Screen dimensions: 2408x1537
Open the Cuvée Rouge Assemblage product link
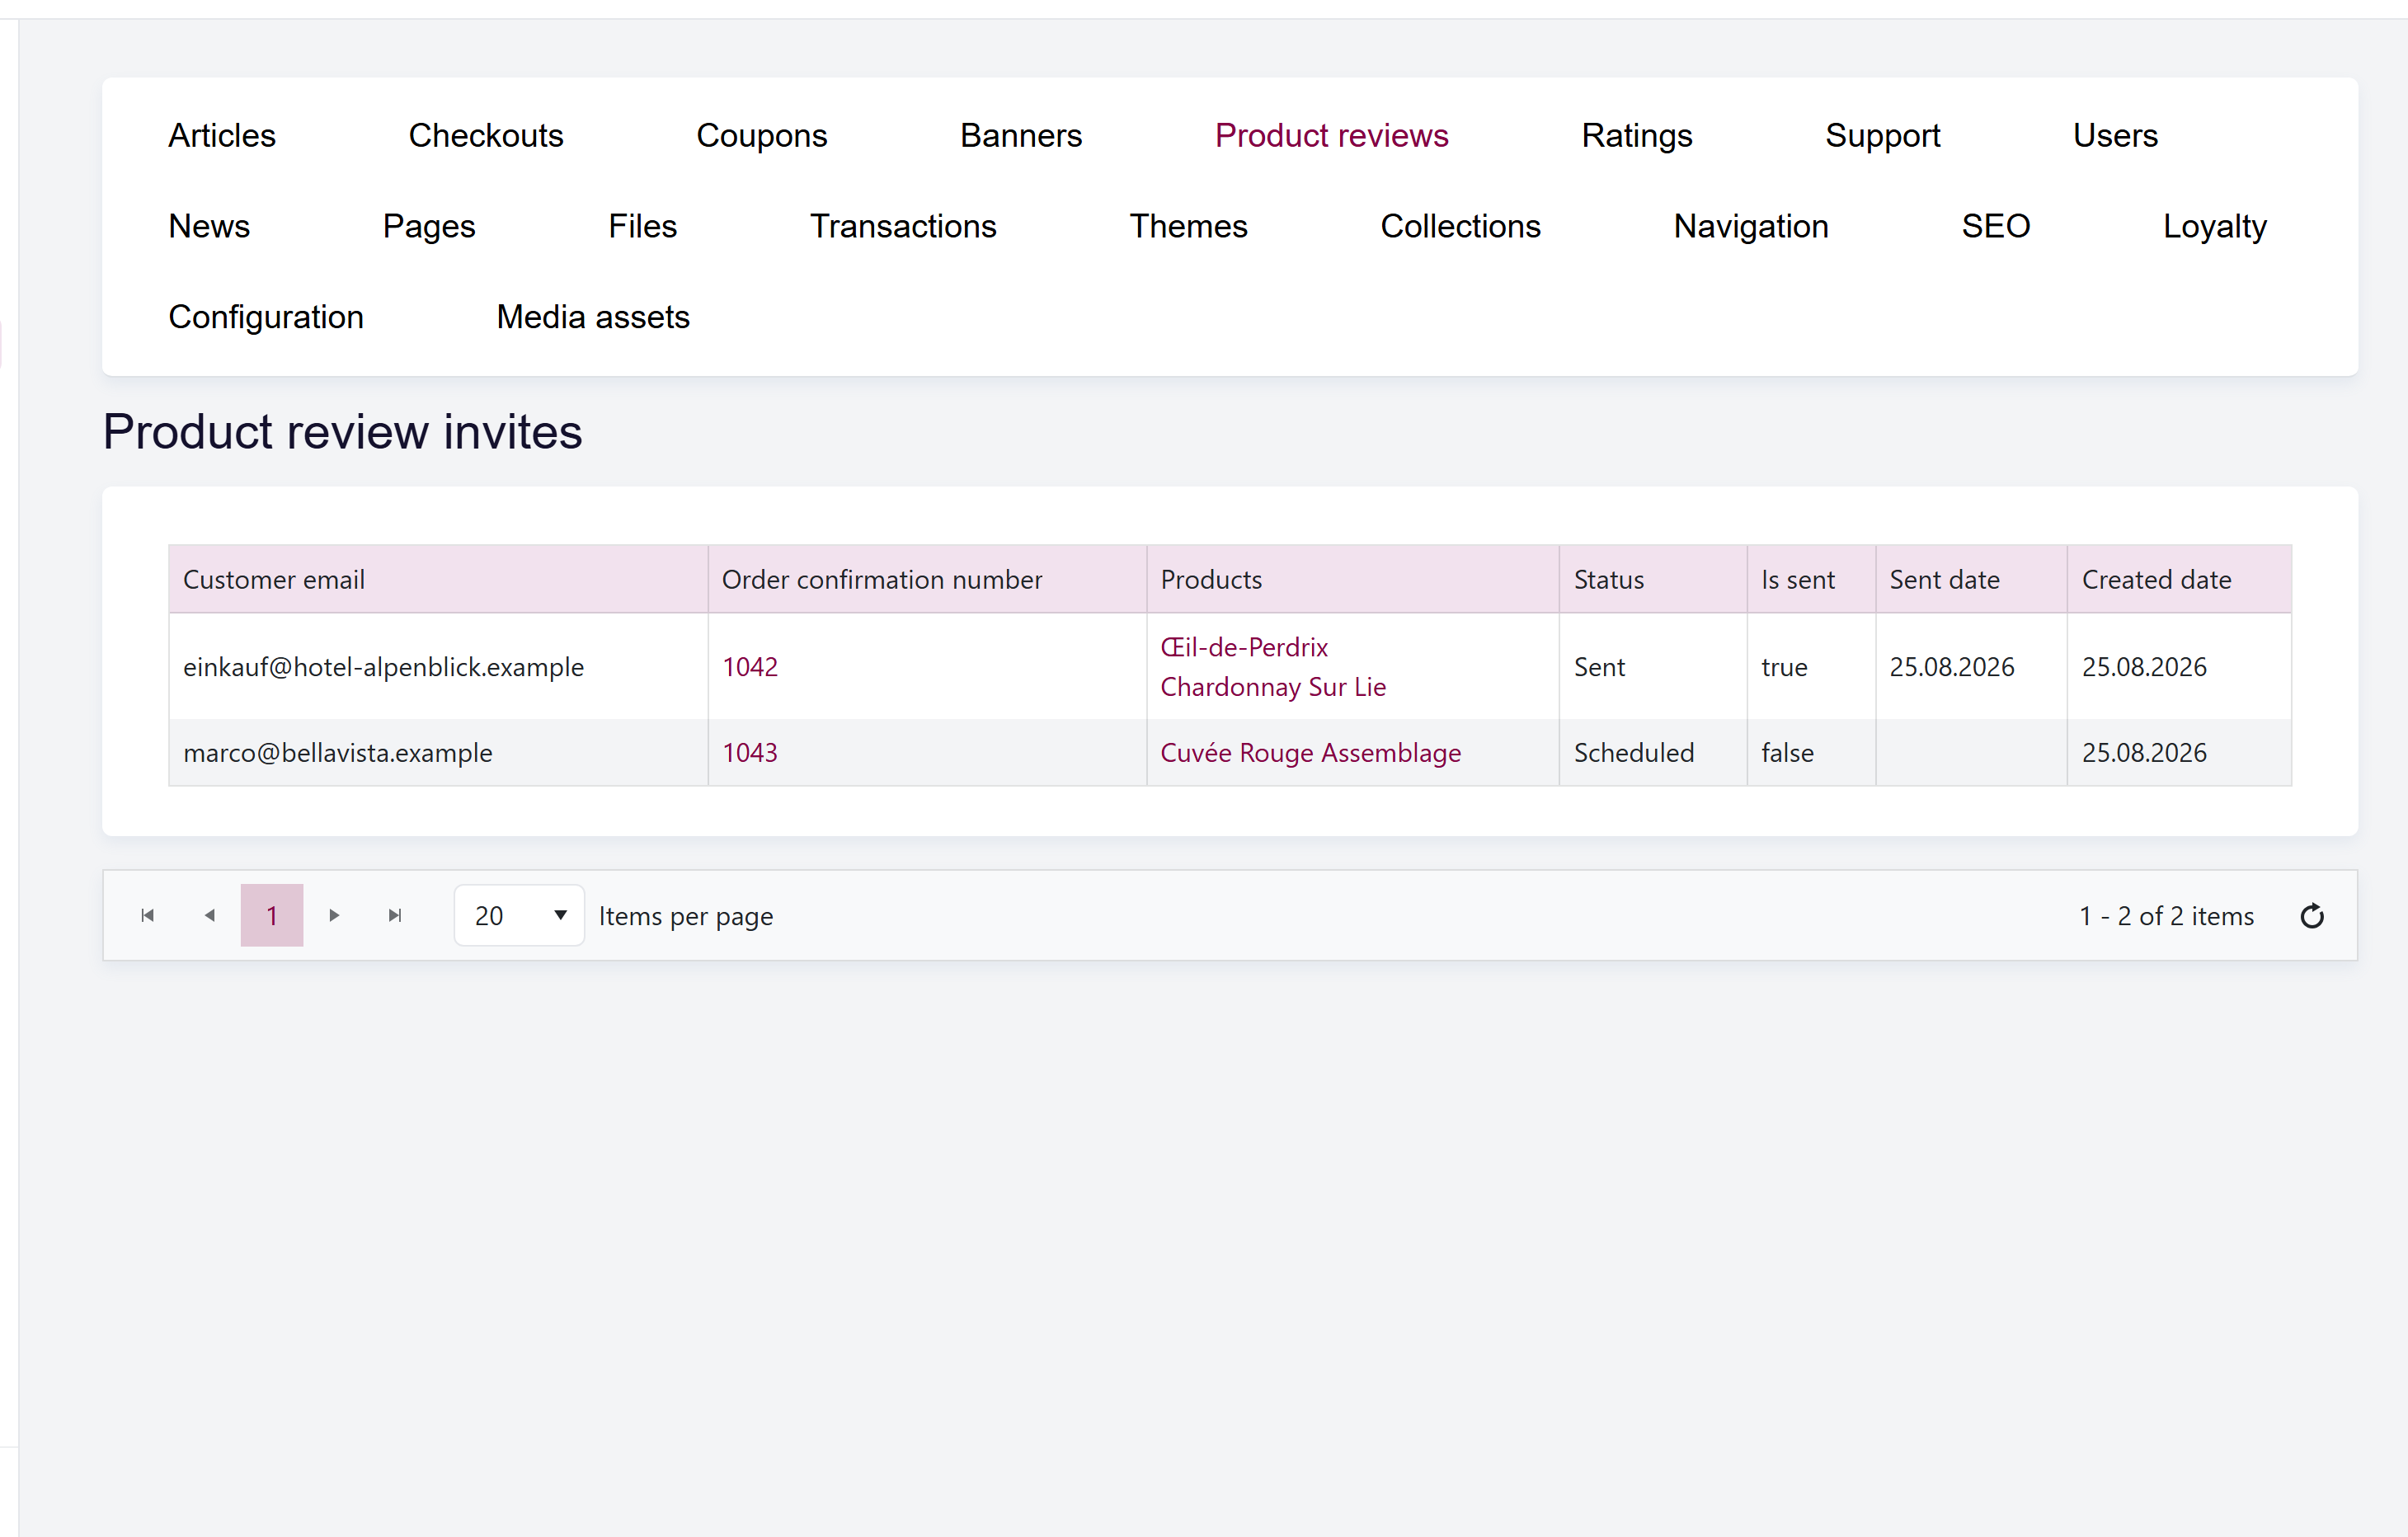click(x=1310, y=753)
